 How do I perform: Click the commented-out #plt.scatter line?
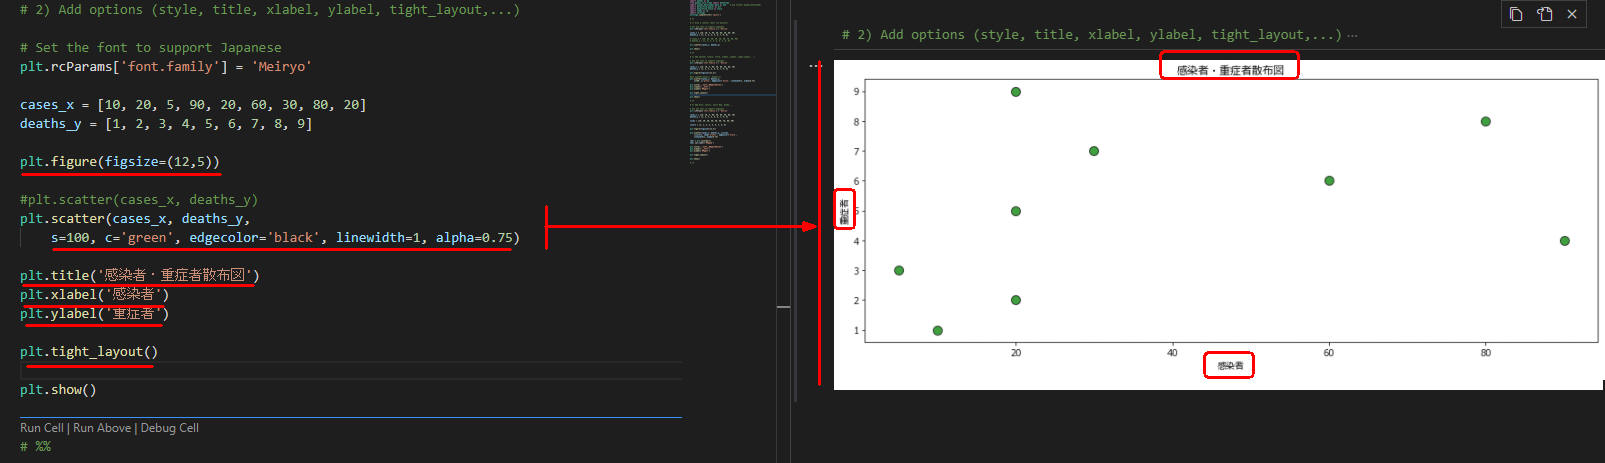pyautogui.click(x=139, y=200)
